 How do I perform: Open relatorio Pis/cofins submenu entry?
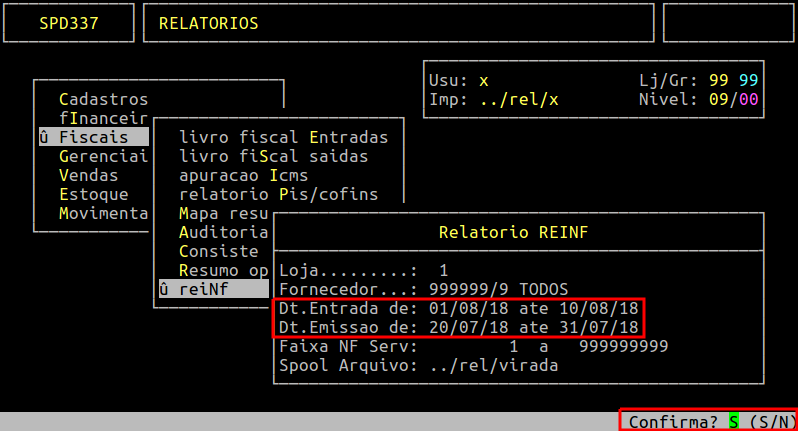tap(278, 194)
